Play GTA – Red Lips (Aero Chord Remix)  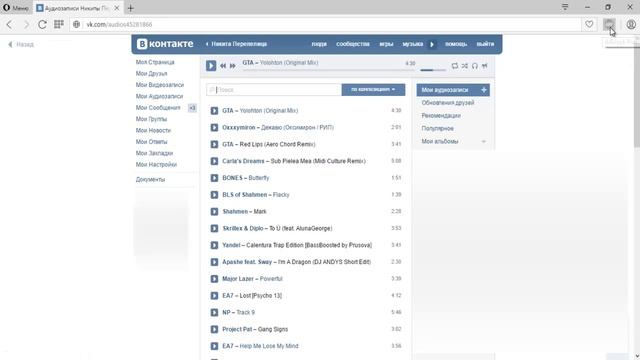pos(214,144)
